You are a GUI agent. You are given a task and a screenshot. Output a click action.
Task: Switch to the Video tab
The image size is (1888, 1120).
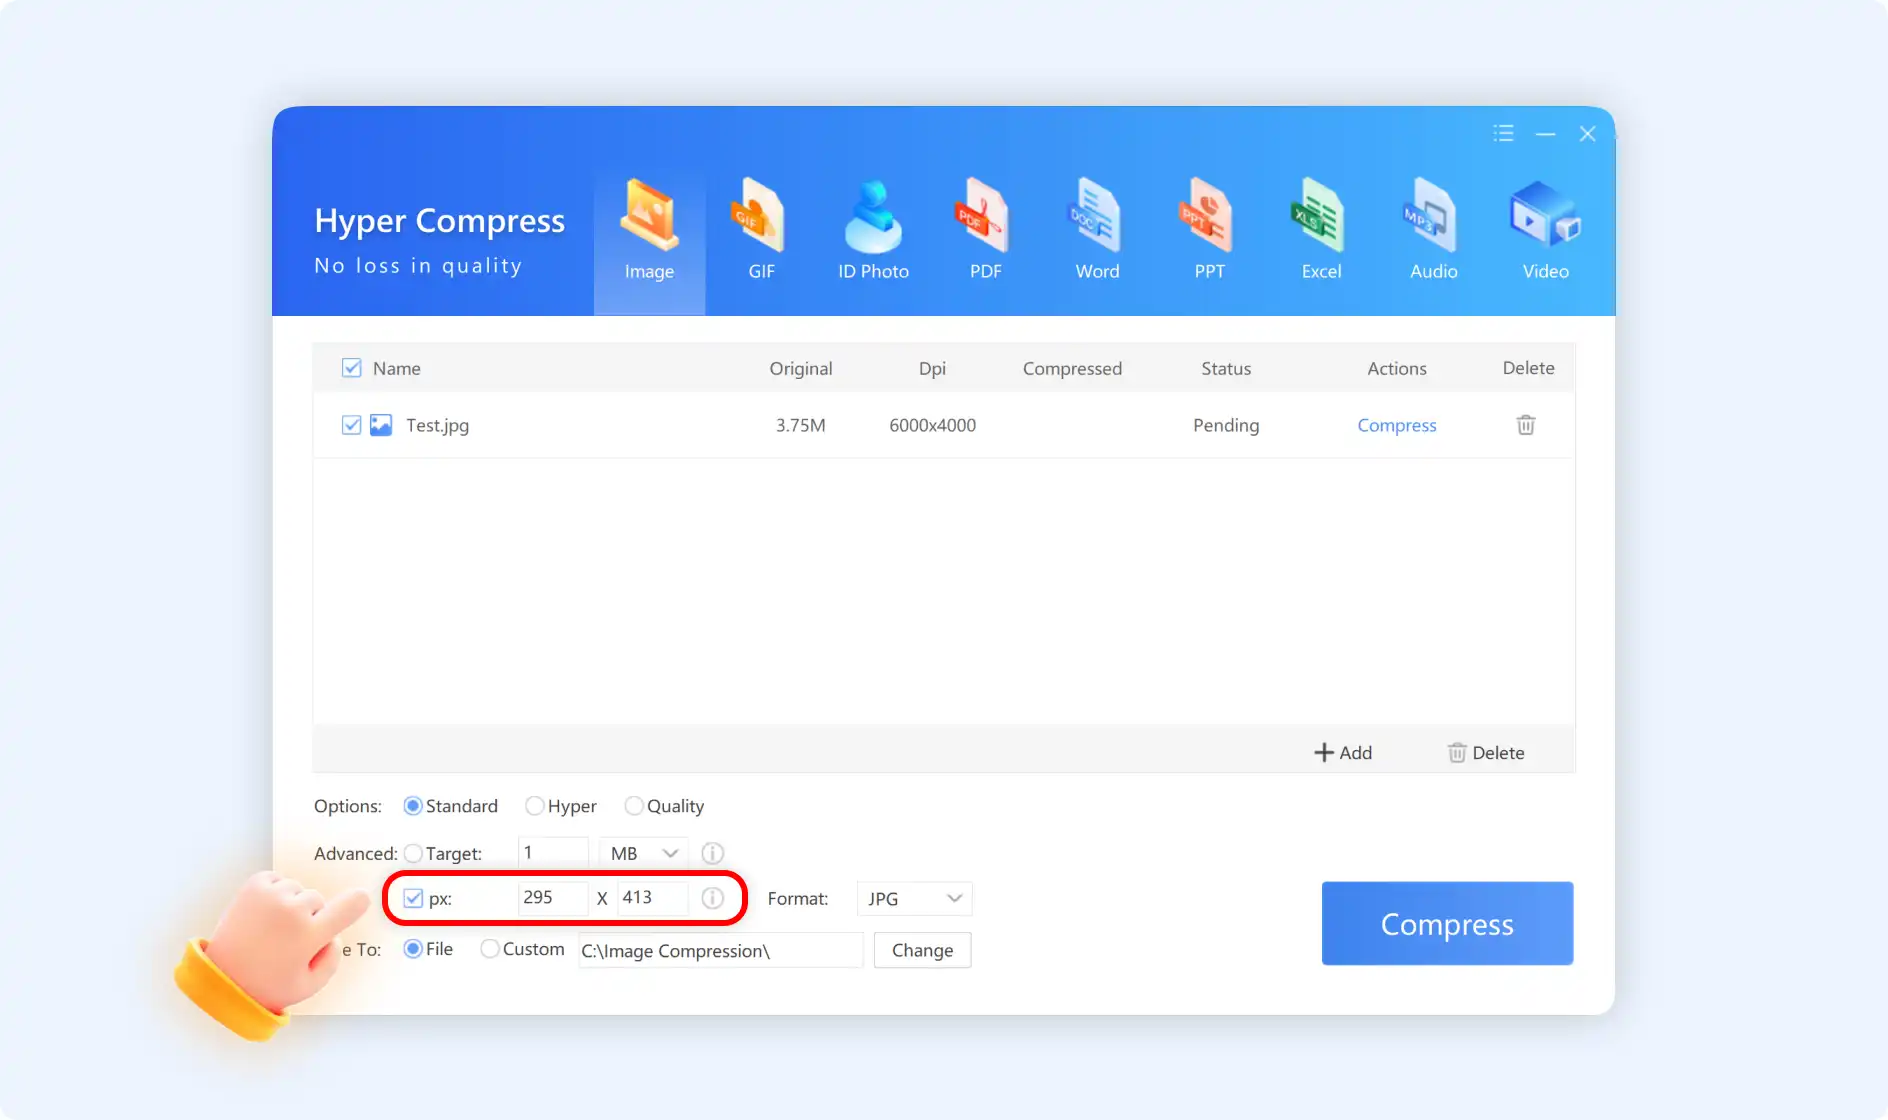click(x=1545, y=231)
